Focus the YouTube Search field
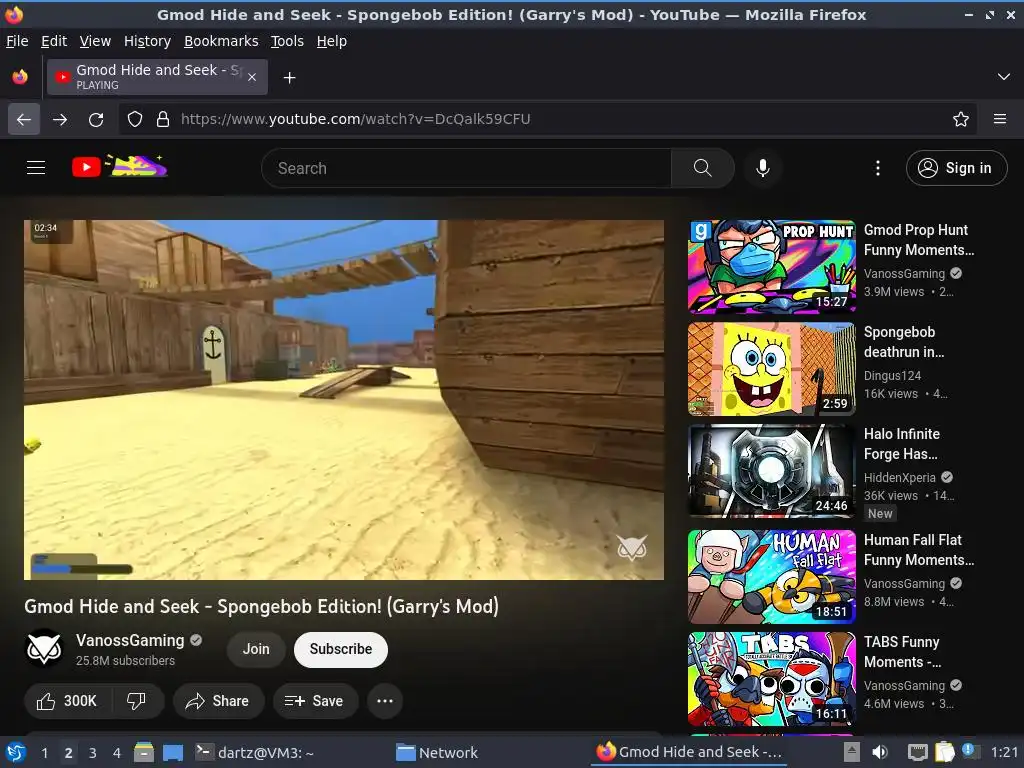Screen dimensions: 1024x768 (x=466, y=168)
